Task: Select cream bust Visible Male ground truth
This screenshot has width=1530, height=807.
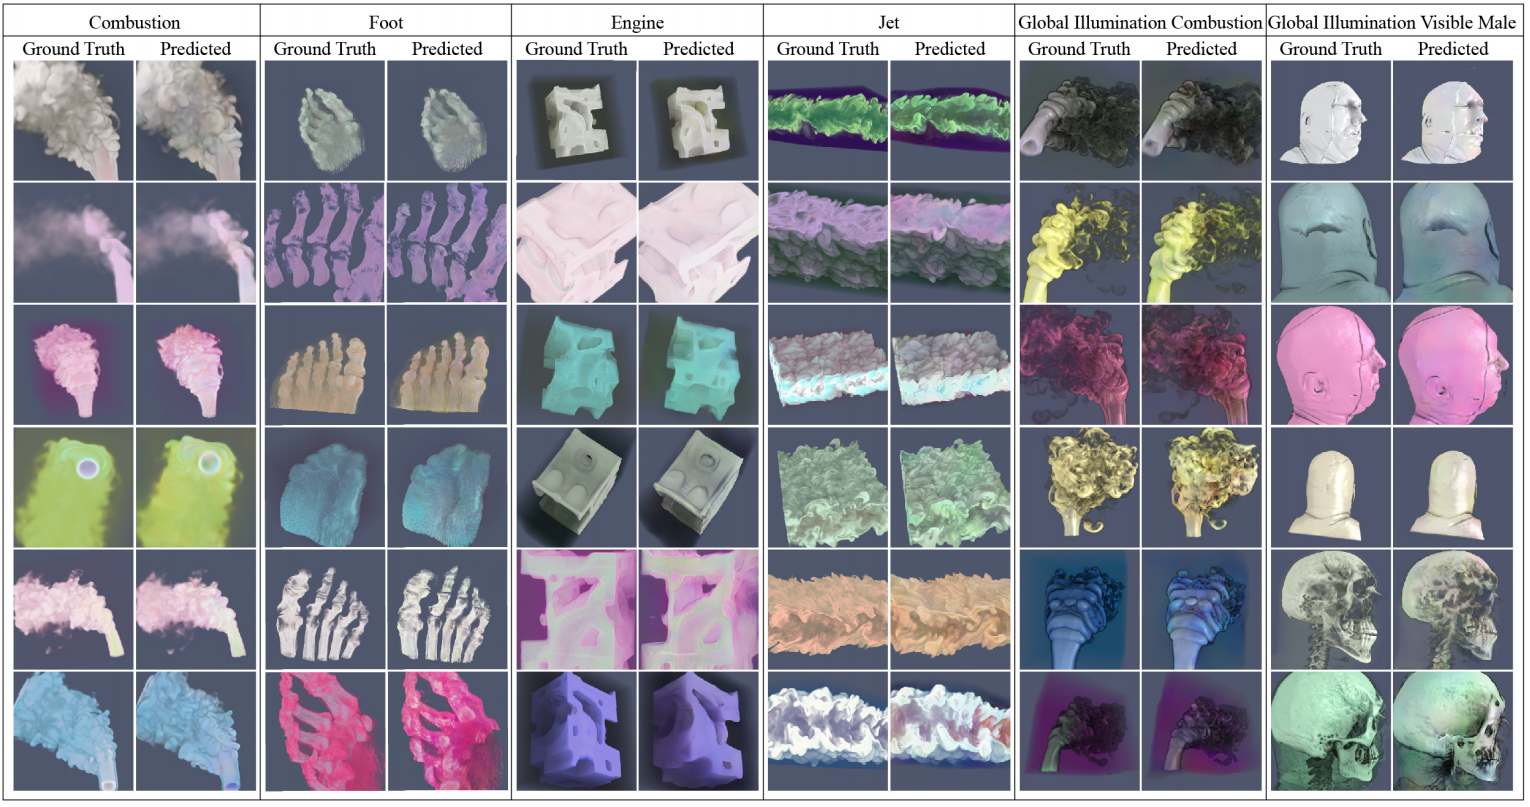Action: coord(1331,487)
